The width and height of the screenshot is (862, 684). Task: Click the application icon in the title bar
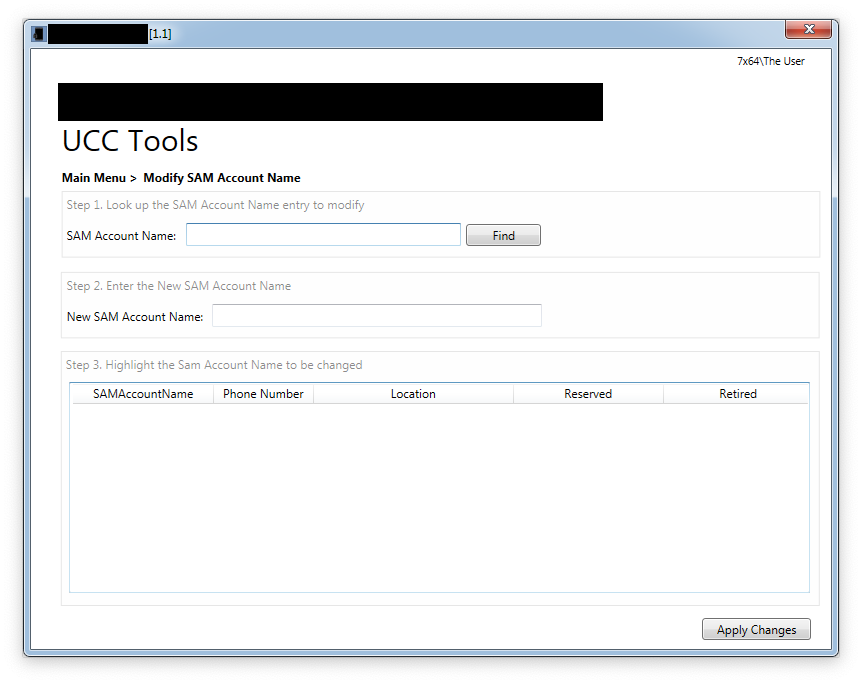(x=38, y=34)
